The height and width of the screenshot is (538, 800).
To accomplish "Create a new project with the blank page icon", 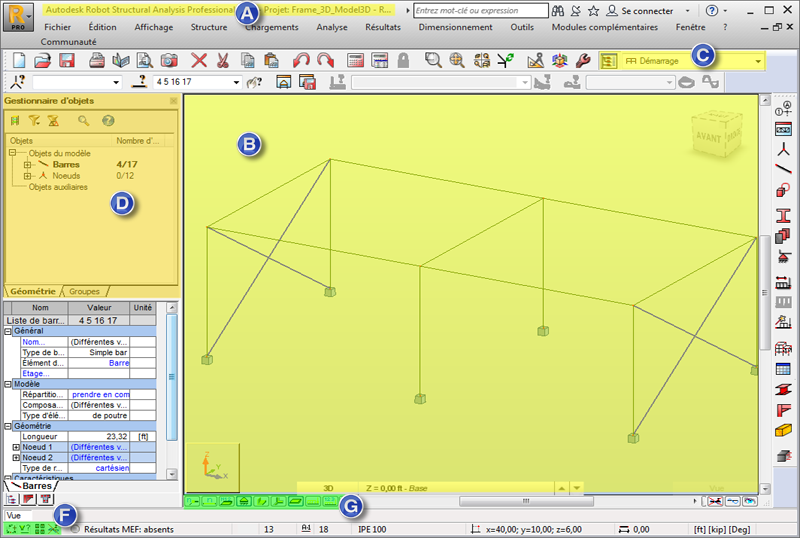I will coord(19,61).
